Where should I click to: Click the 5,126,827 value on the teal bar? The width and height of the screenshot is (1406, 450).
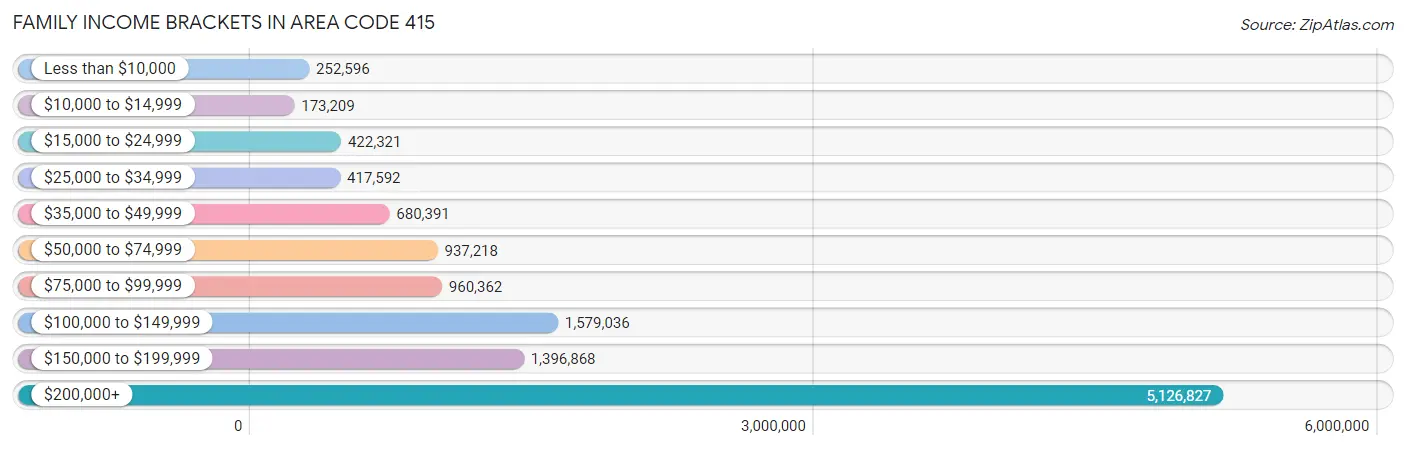tap(1178, 396)
